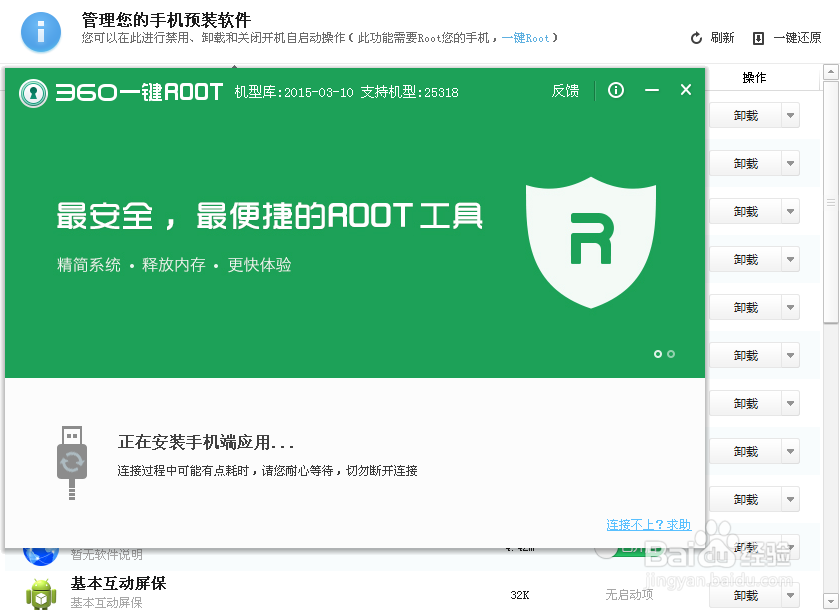Click the 一键还原 restore button
The width and height of the screenshot is (840, 610).
(x=787, y=38)
